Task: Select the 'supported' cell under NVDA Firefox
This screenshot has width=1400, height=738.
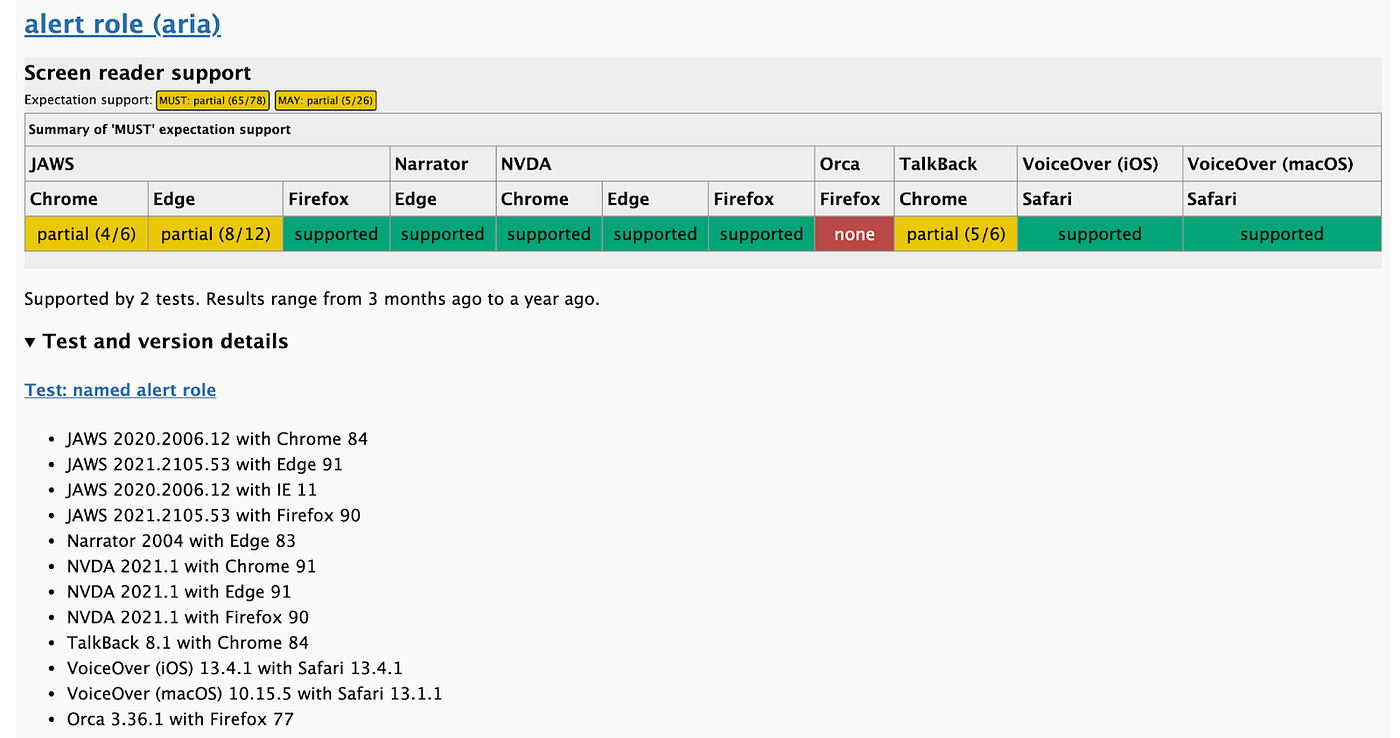Action: pos(761,234)
